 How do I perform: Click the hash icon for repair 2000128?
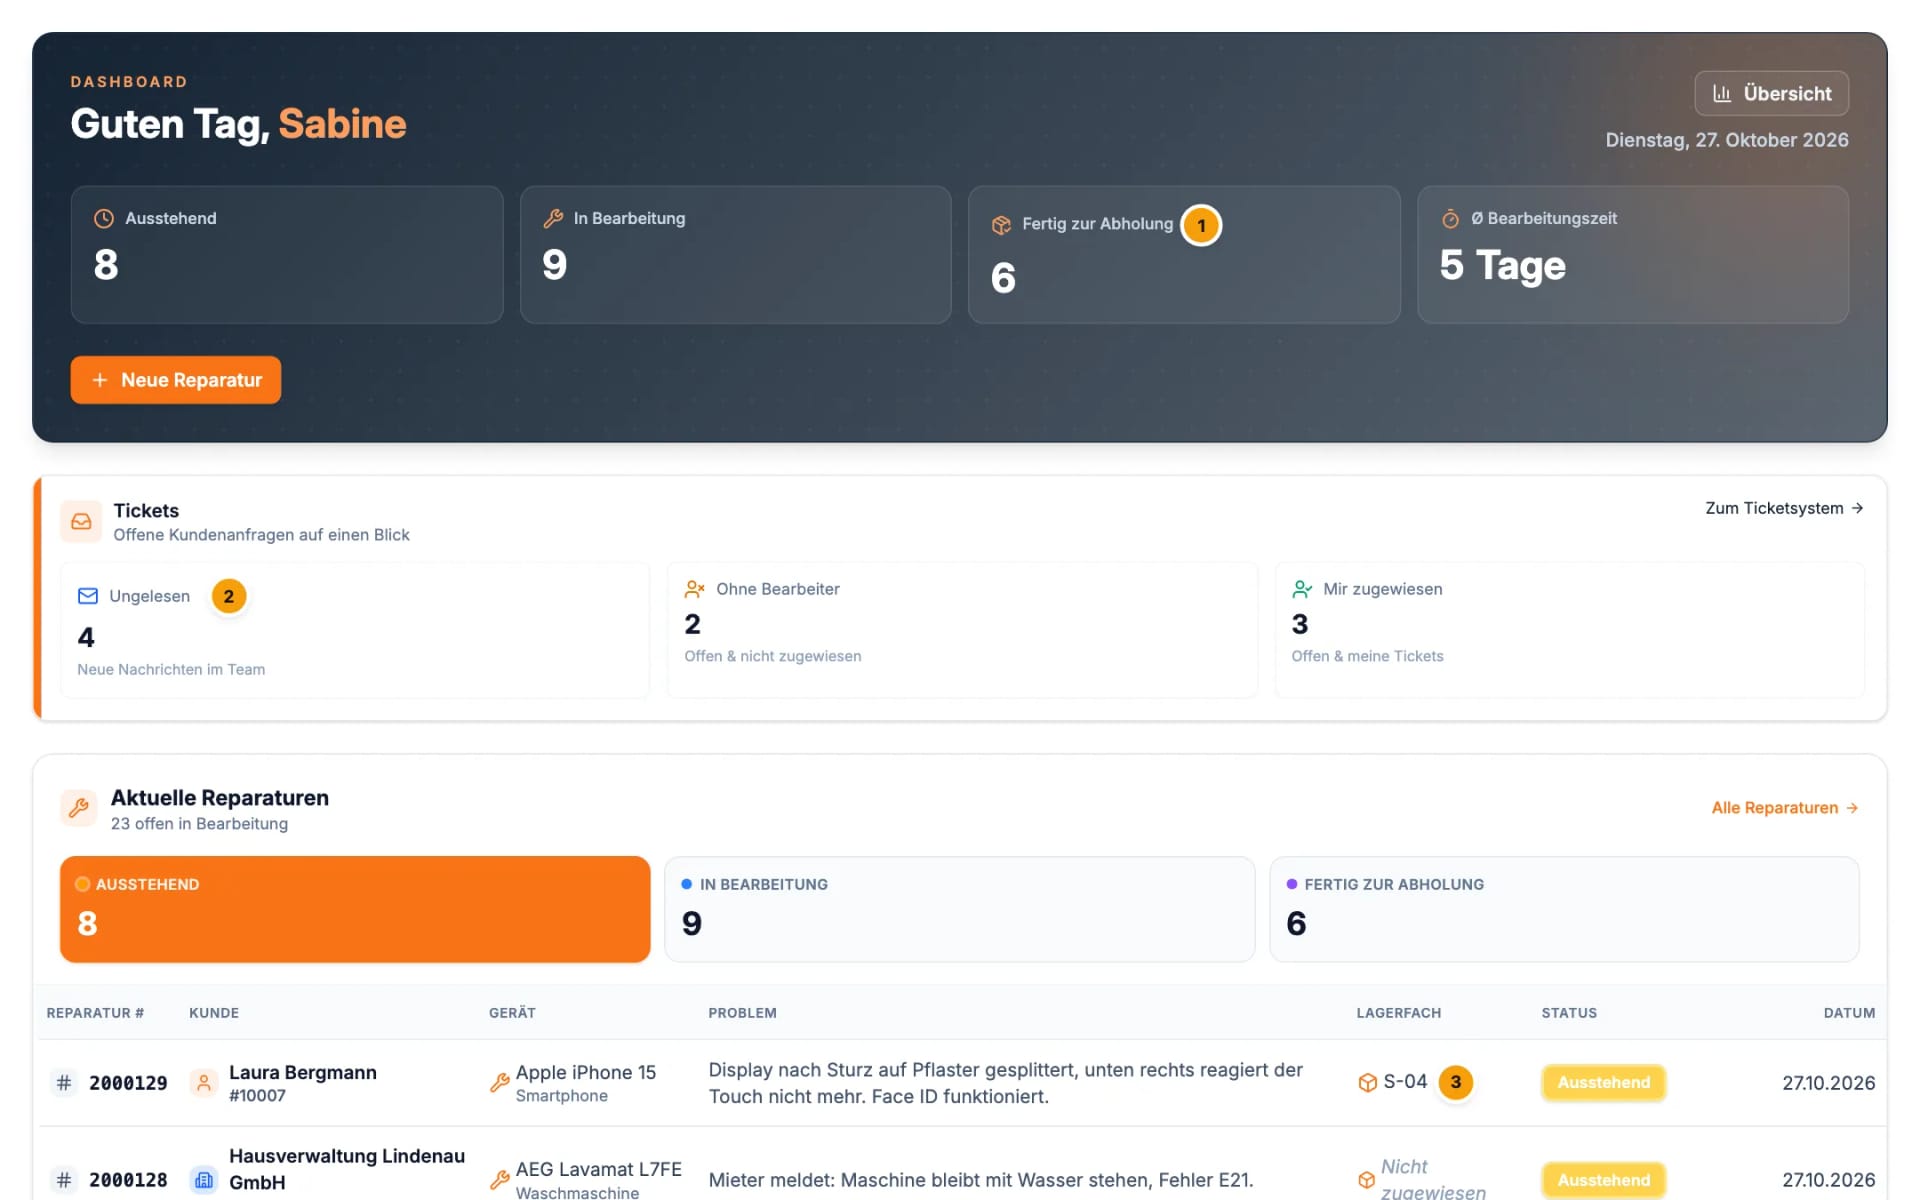coord(64,1180)
